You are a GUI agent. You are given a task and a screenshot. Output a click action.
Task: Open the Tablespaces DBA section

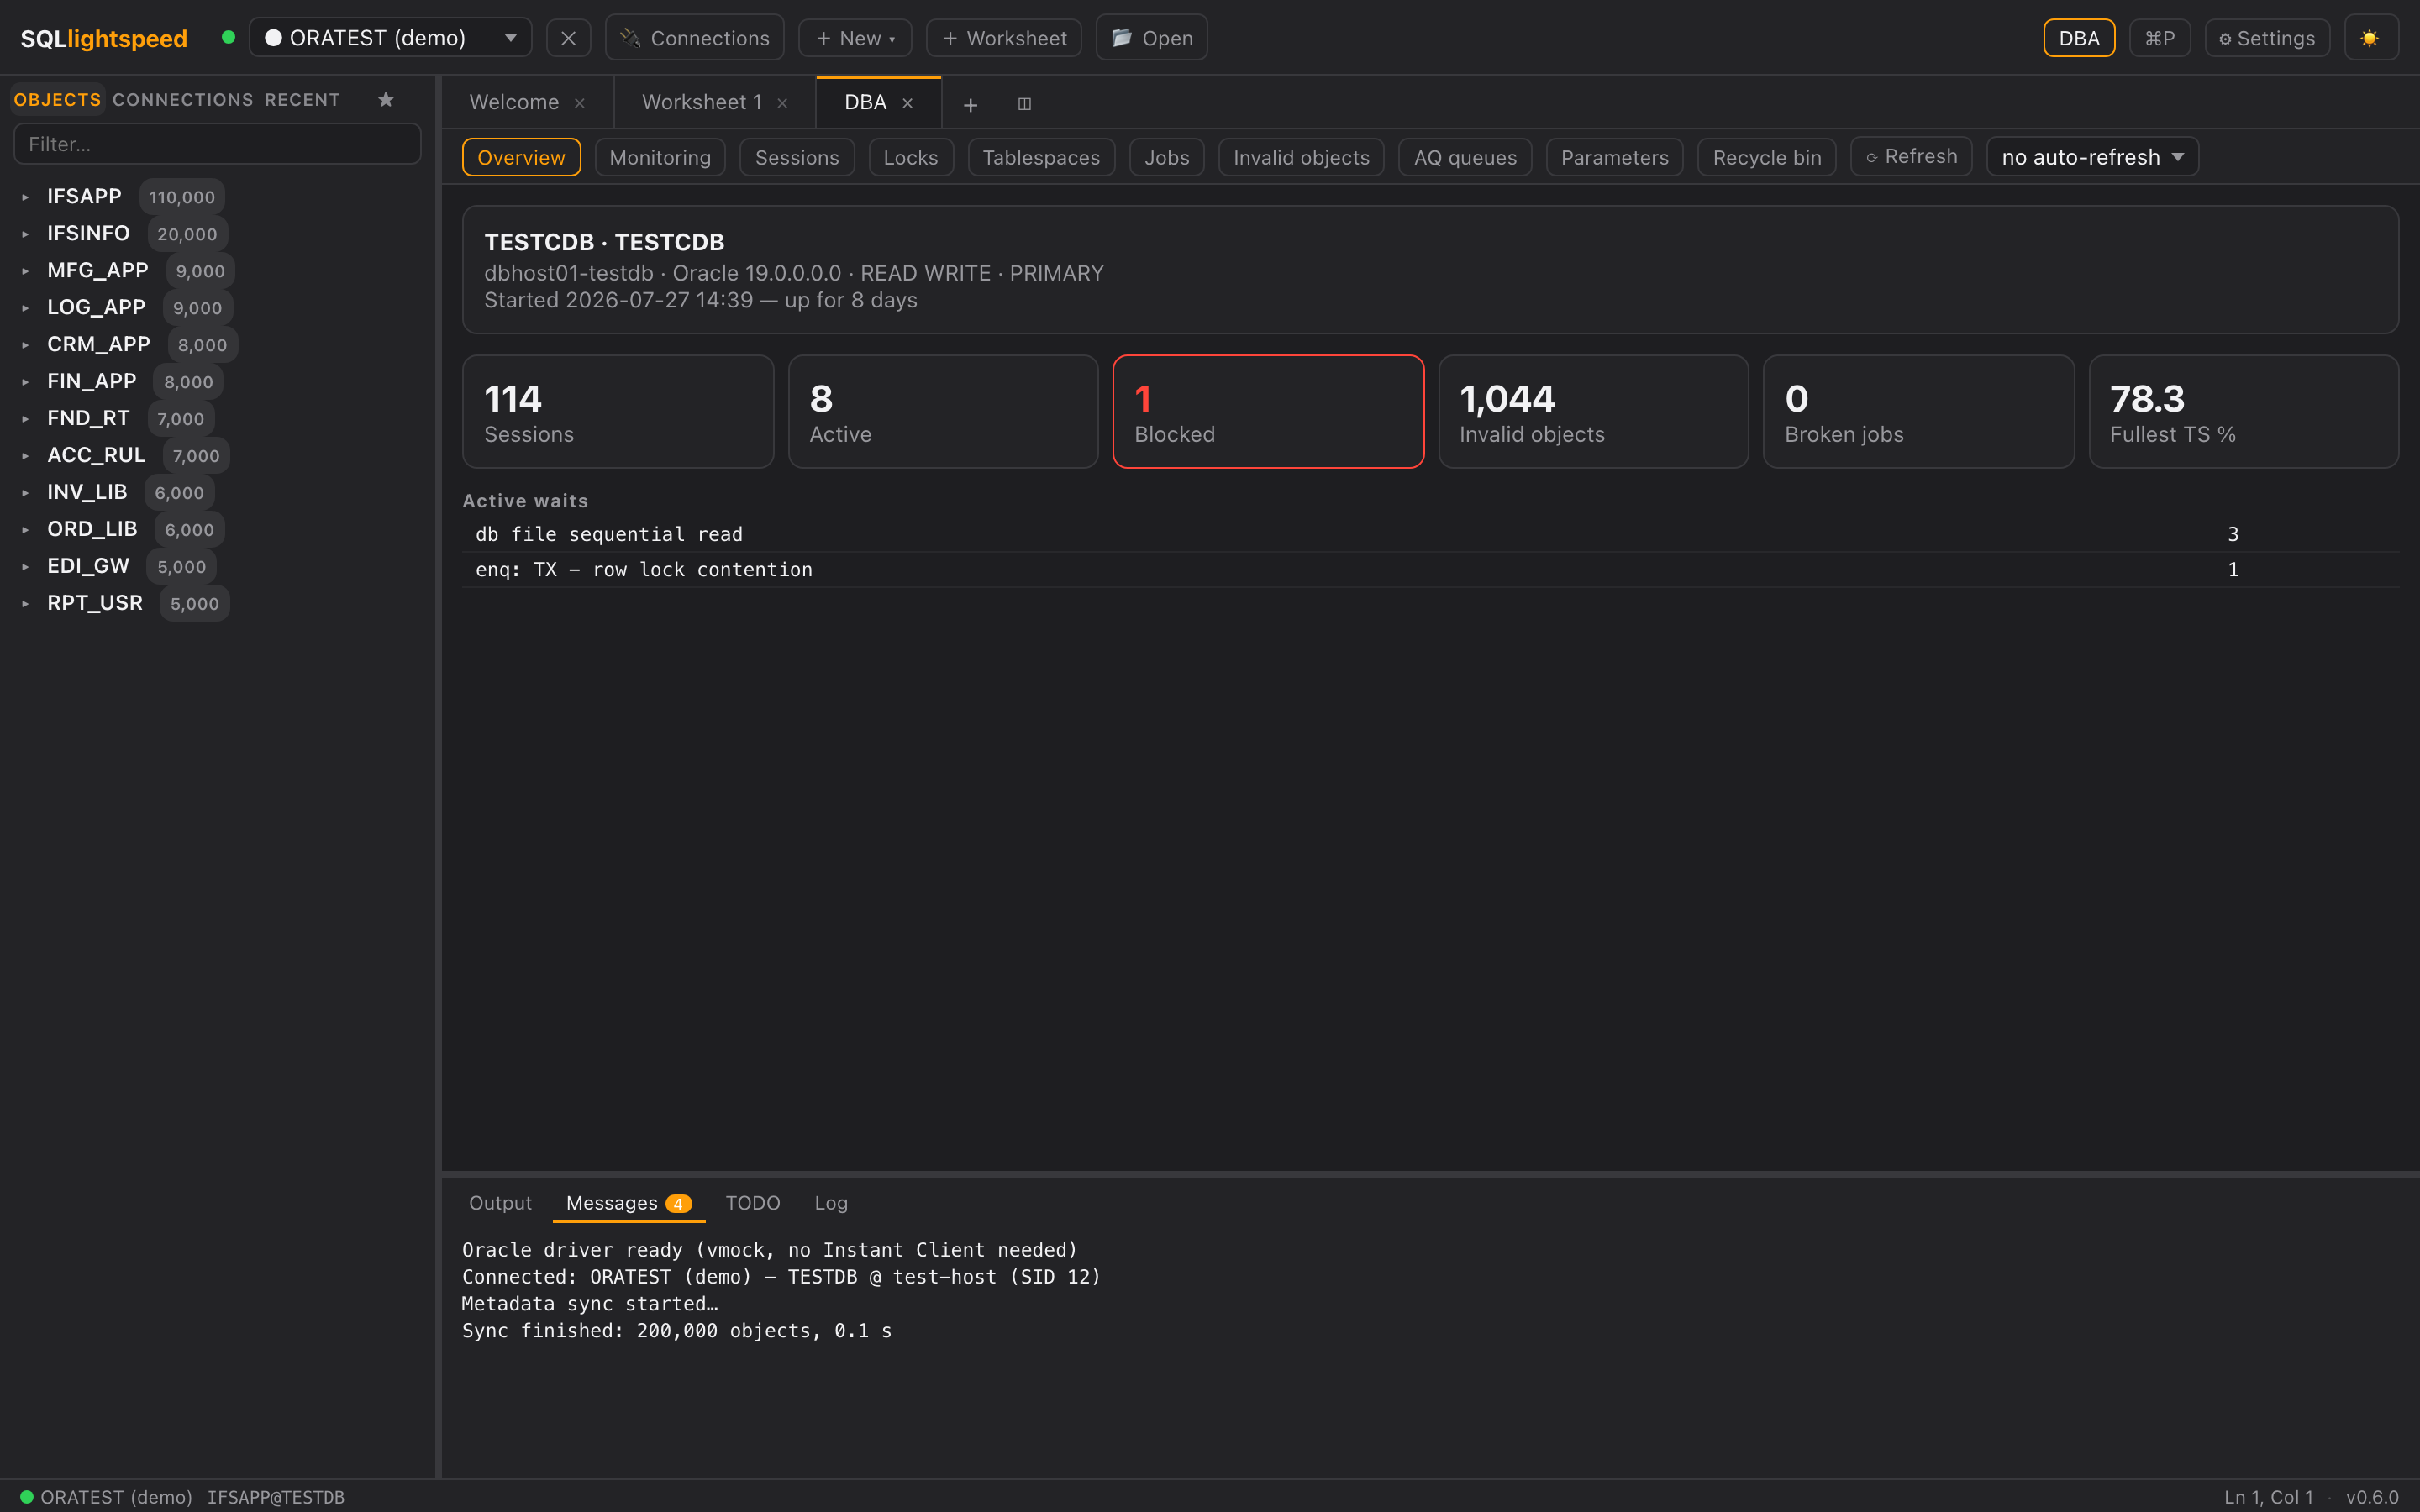tap(1041, 158)
